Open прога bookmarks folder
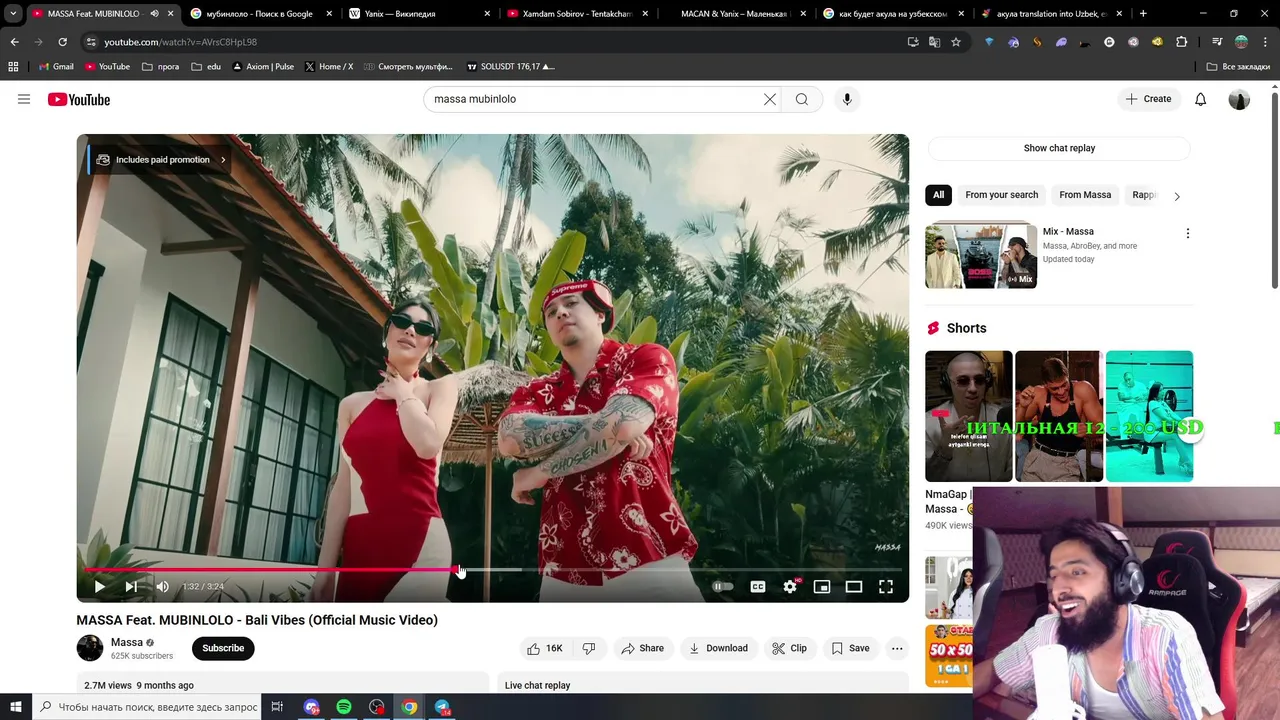The height and width of the screenshot is (720, 1280). [160, 67]
